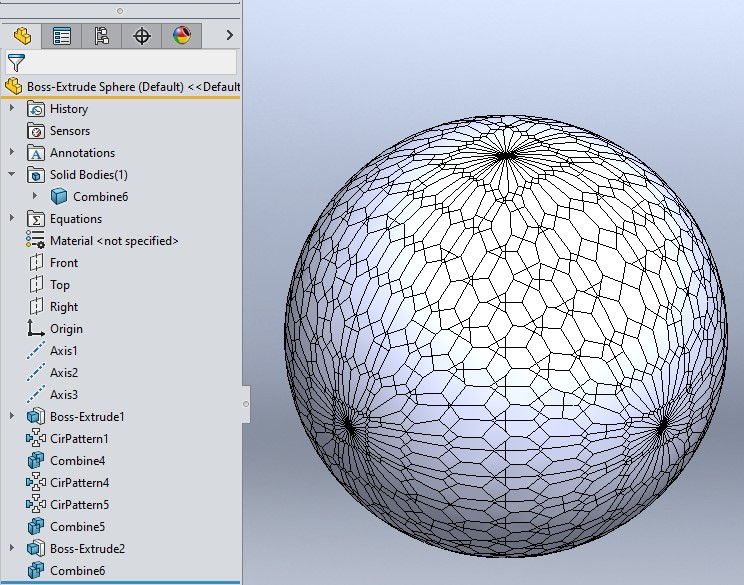This screenshot has width=744, height=585.
Task: Click the Combine5 feature icon
Action: [x=36, y=526]
